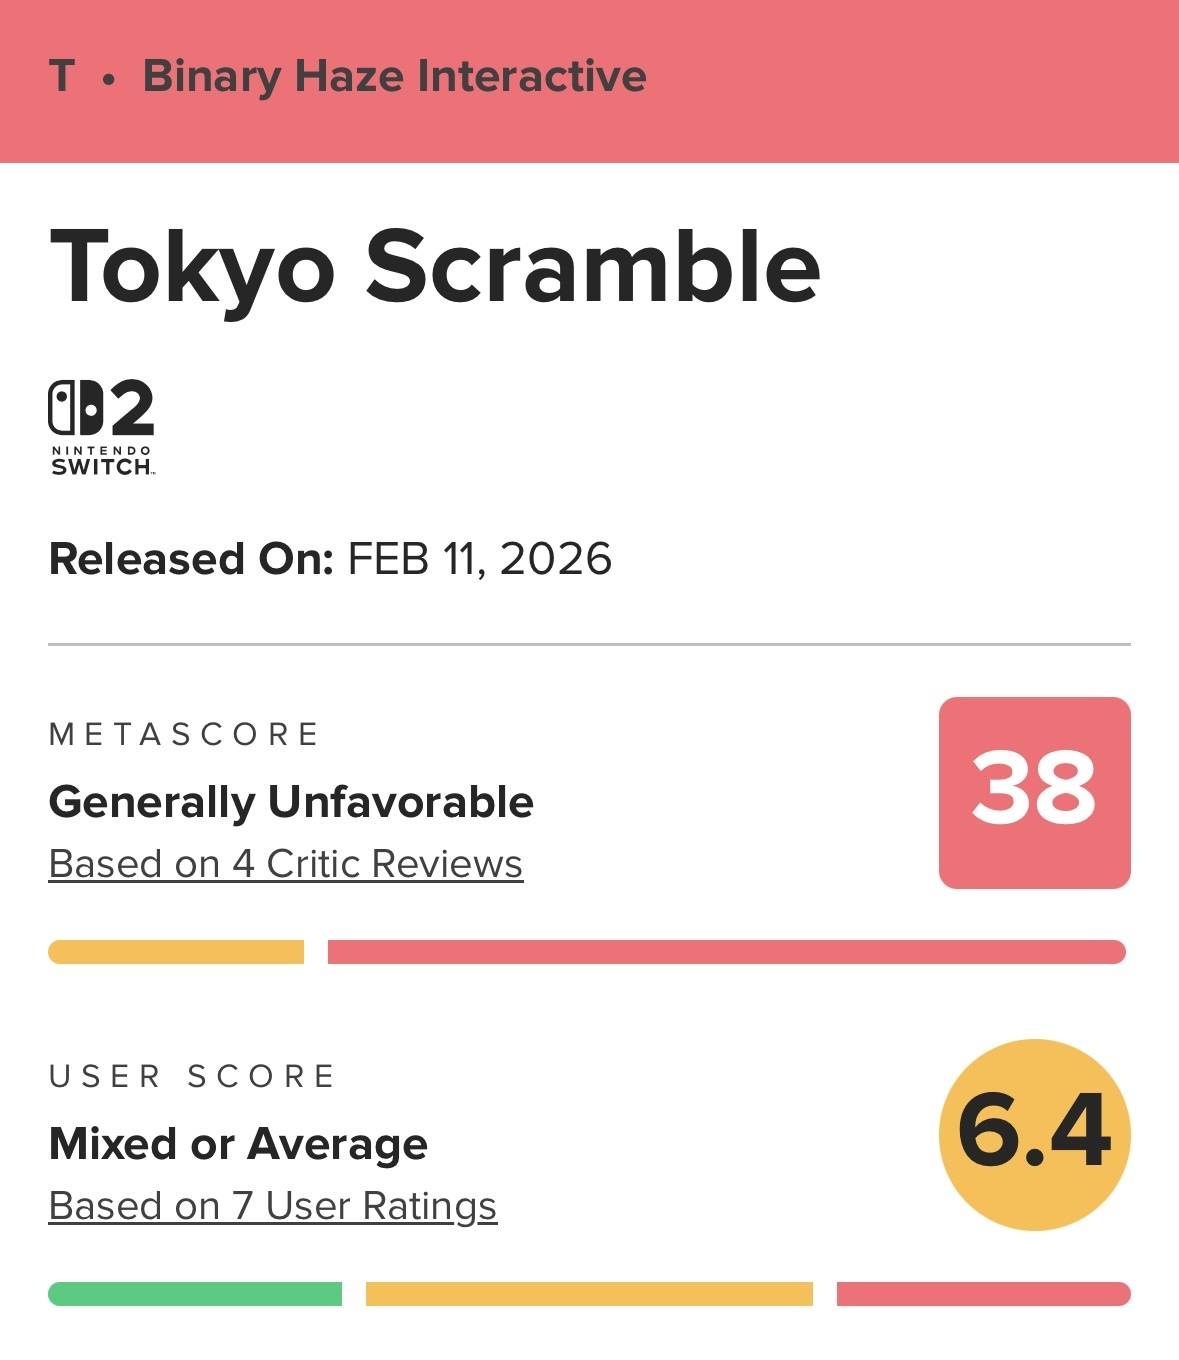Click the METASCORE section heading

point(184,735)
